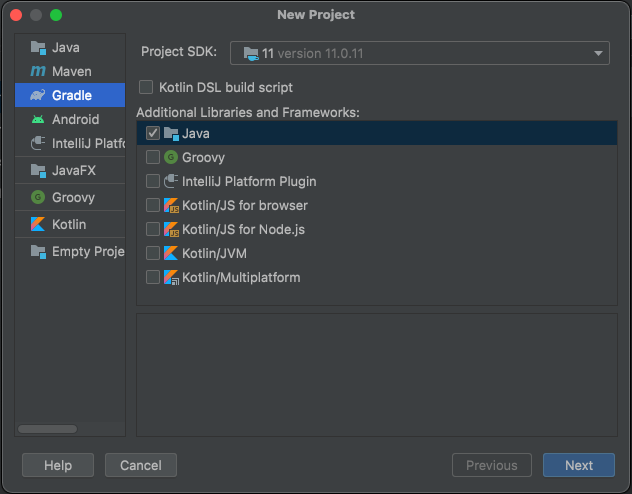Enable Kotlin DSL build script checkbox
This screenshot has width=632, height=494.
[146, 87]
